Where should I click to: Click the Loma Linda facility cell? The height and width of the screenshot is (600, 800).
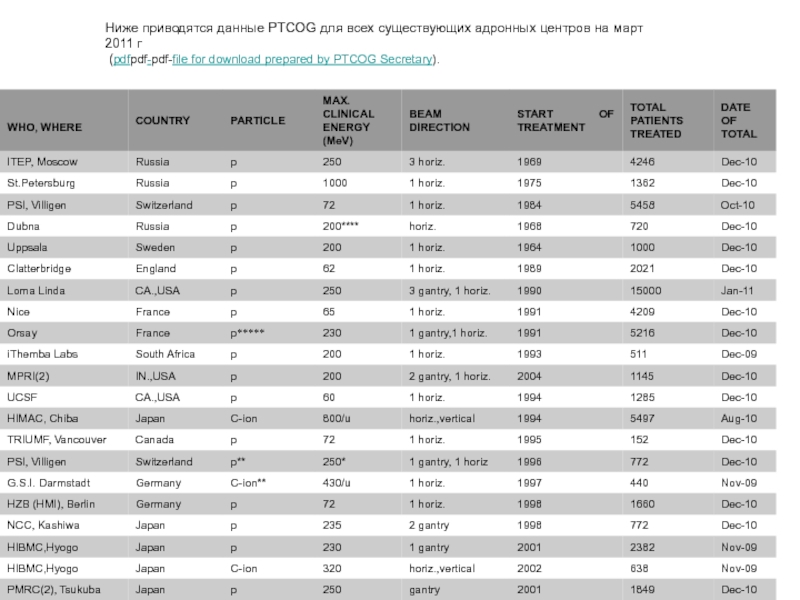[x=36, y=290]
